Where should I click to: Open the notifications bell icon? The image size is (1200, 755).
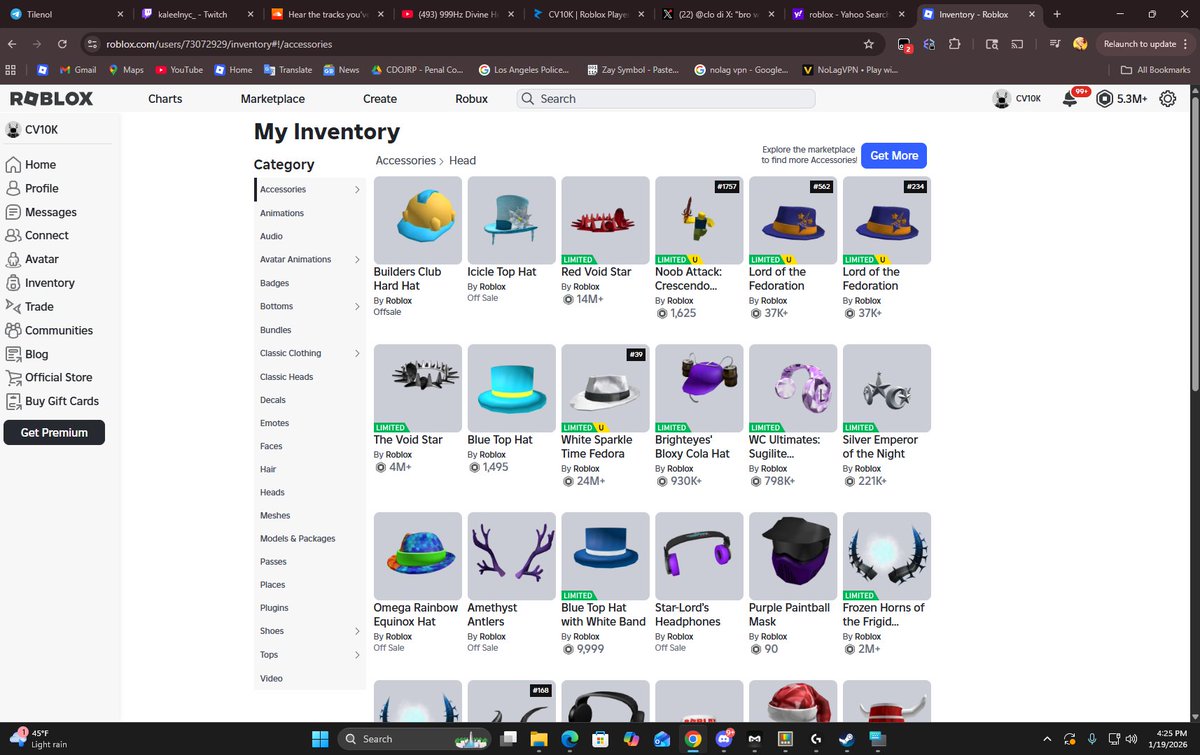coord(1069,99)
